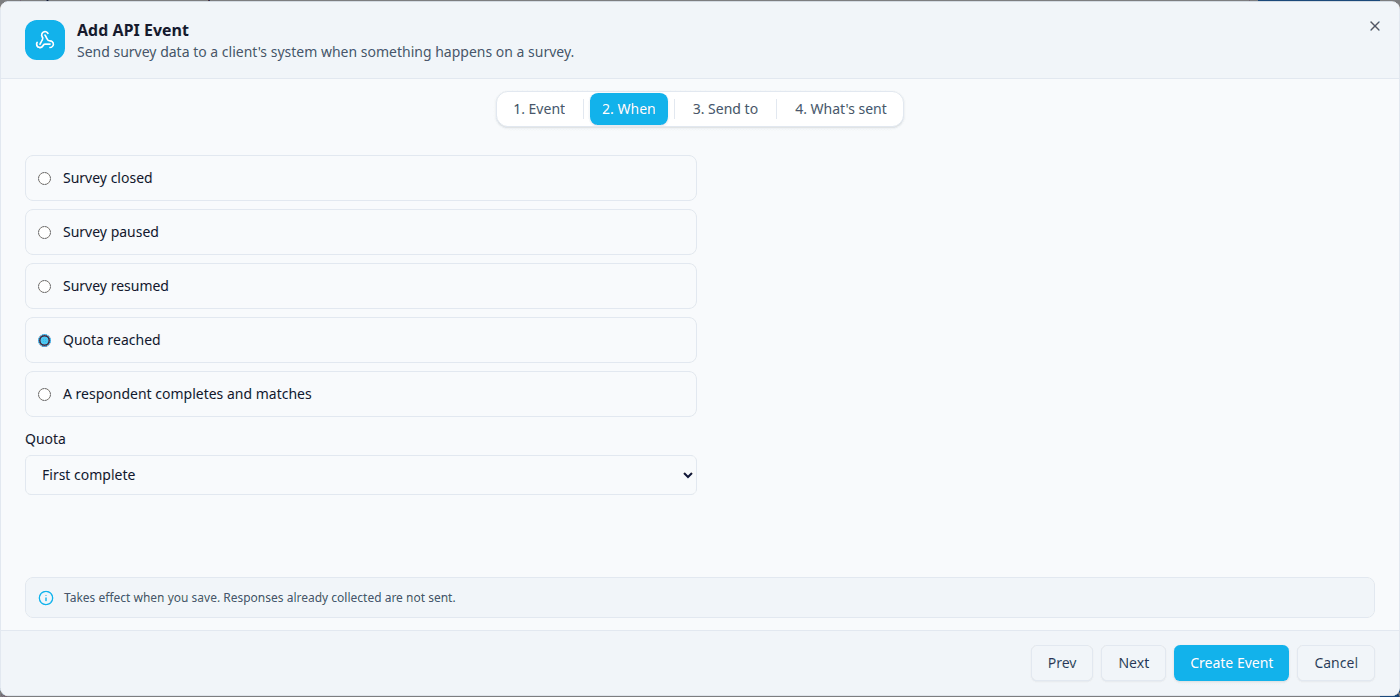This screenshot has height=697, width=1400.
Task: Cancel the Add API Event dialog
Action: pyautogui.click(x=1336, y=663)
